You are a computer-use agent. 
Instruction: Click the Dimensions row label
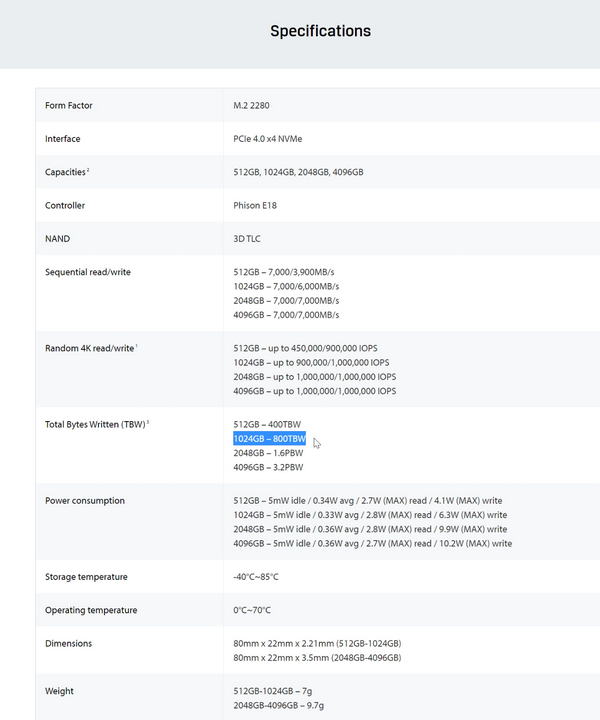pyautogui.click(x=68, y=644)
